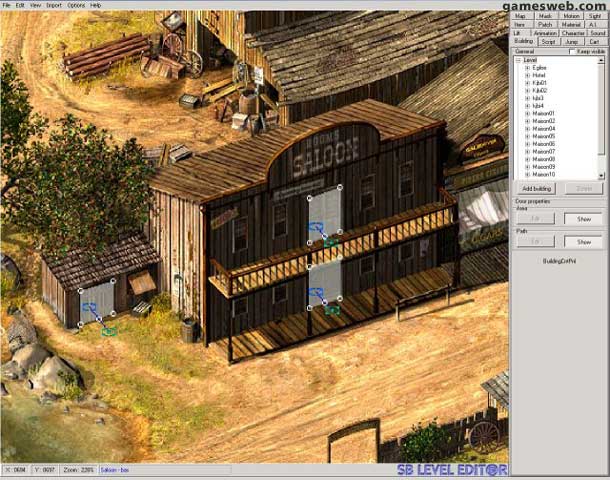Image resolution: width=610 pixels, height=480 pixels.
Task: Enable the Keep visible checkbox
Action: 571,52
